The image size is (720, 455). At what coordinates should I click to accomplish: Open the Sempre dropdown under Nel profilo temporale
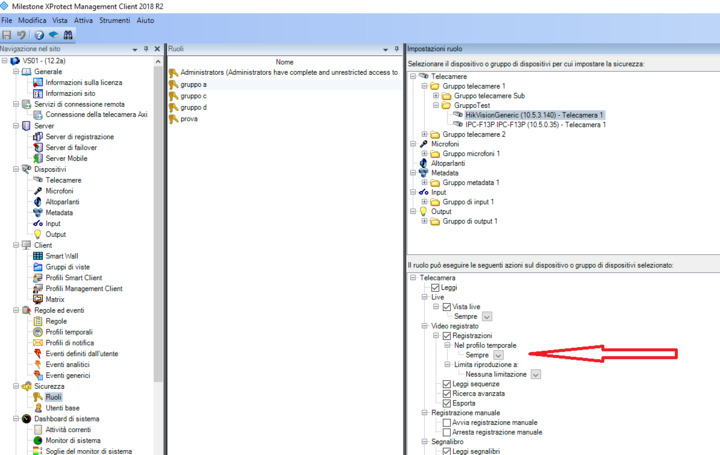[498, 355]
